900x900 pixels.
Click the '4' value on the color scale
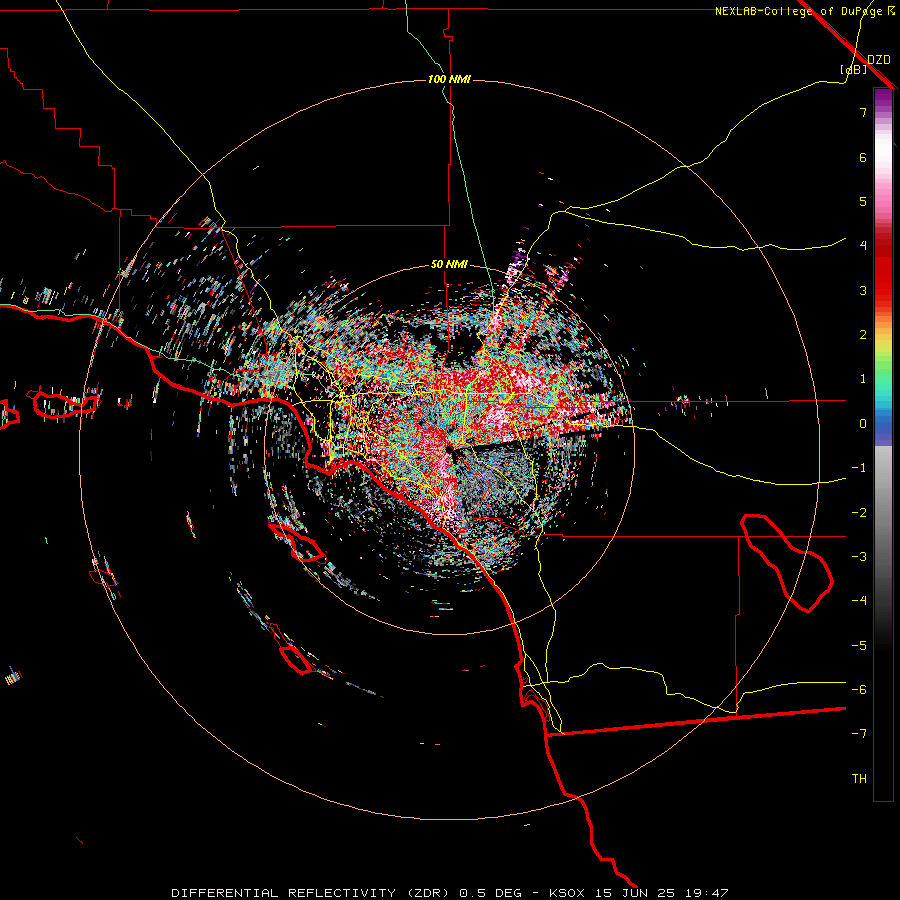[x=863, y=246]
